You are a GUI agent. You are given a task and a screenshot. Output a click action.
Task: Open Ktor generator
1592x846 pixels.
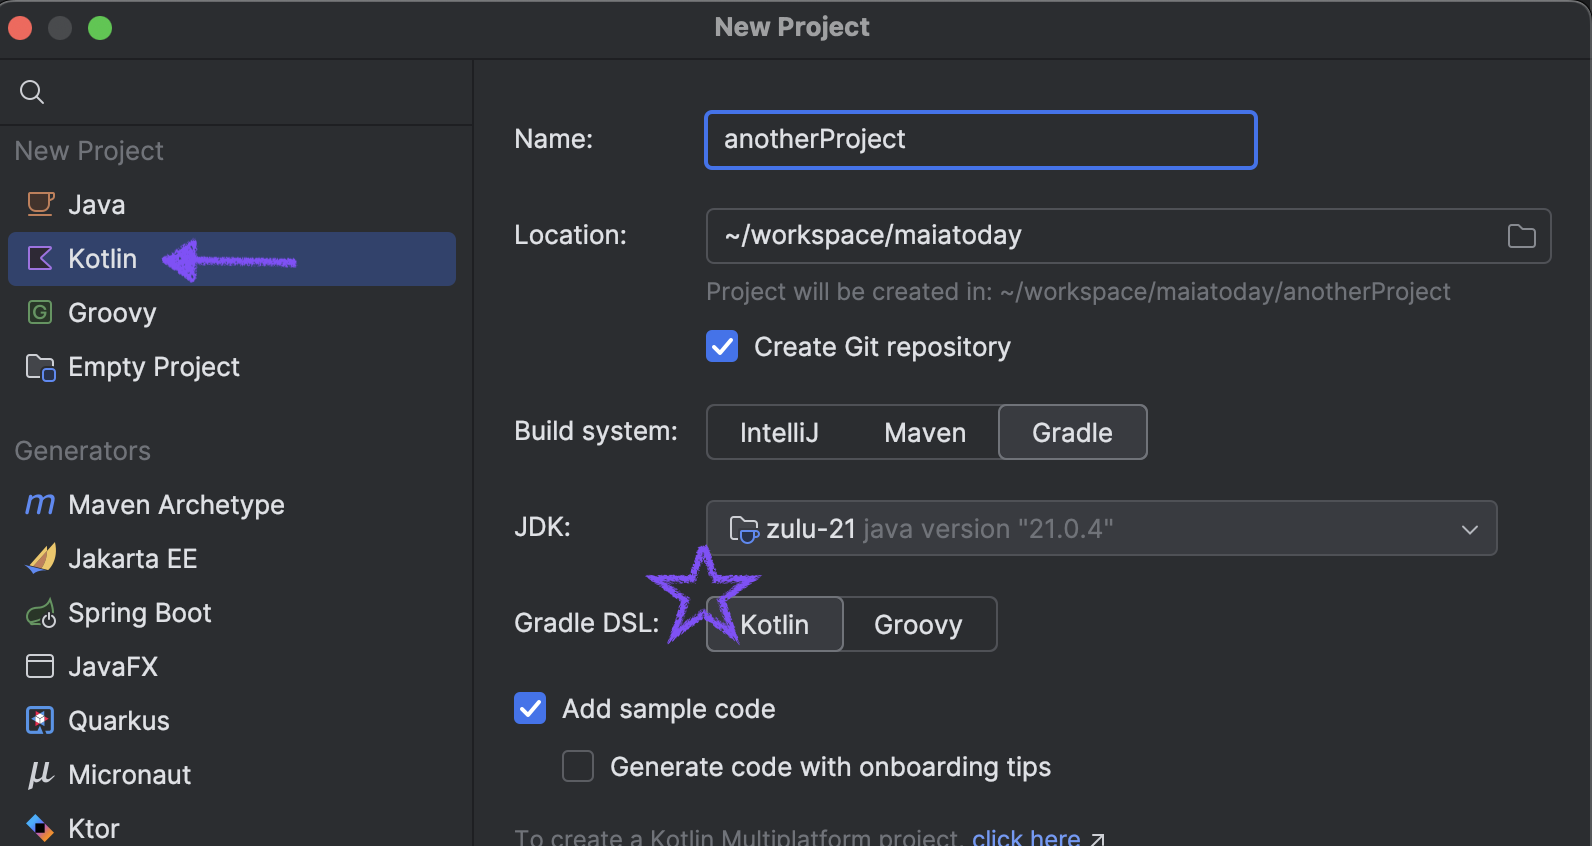(232, 828)
